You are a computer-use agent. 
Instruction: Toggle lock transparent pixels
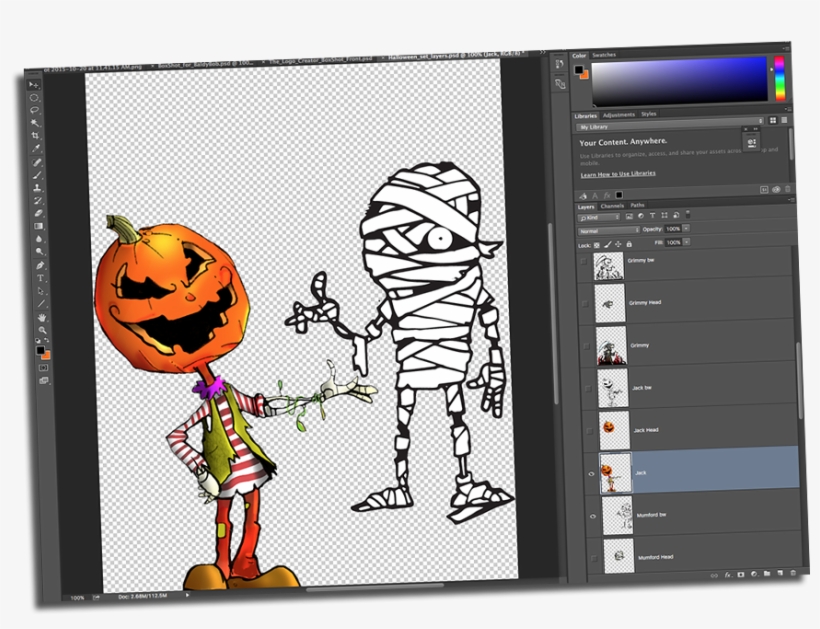click(x=597, y=243)
